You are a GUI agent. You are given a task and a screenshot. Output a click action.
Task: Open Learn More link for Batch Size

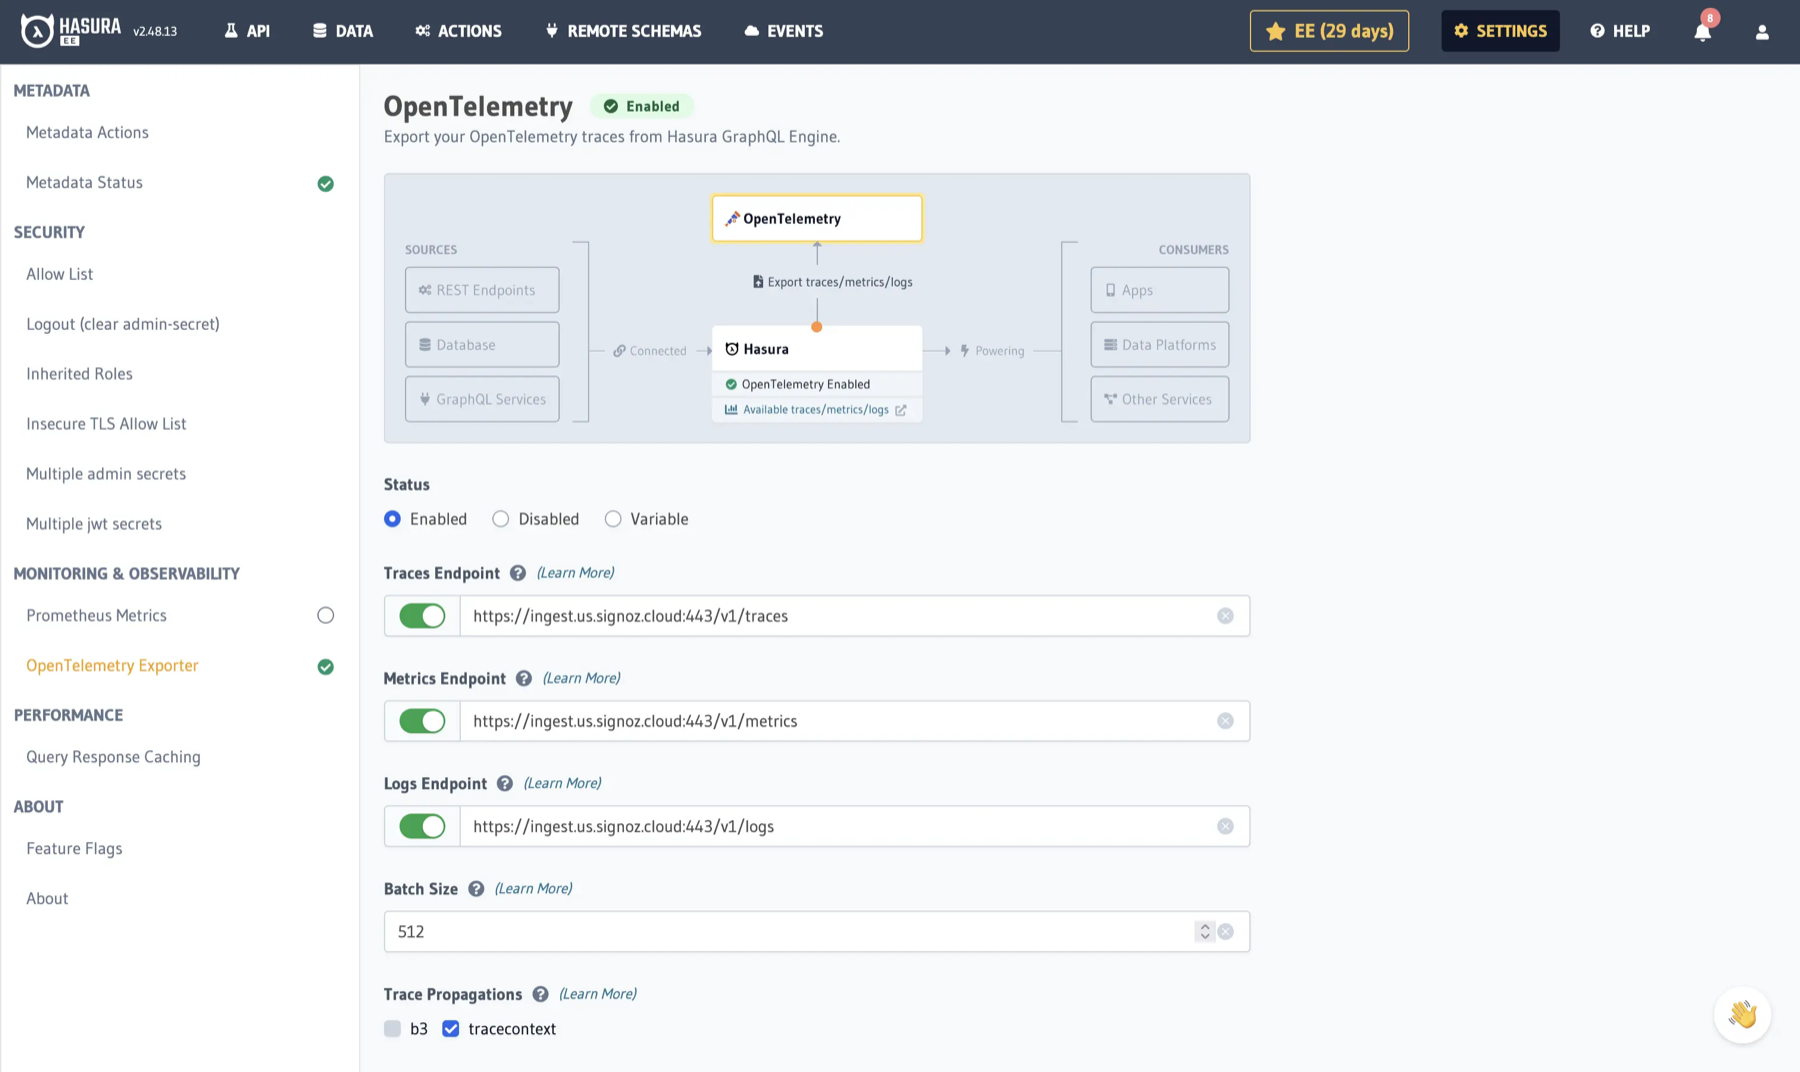pyautogui.click(x=533, y=889)
